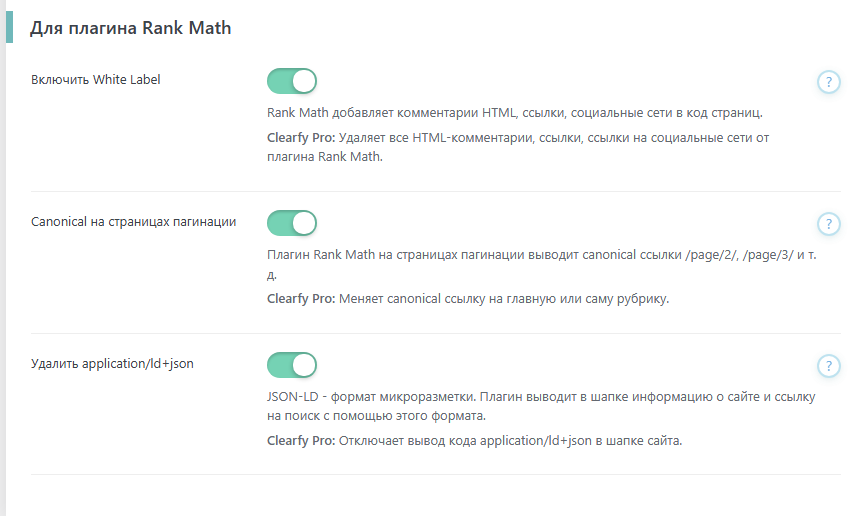
Task: Click Clearfy Pro note about удаляет HTML-комментарии
Action: point(518,147)
